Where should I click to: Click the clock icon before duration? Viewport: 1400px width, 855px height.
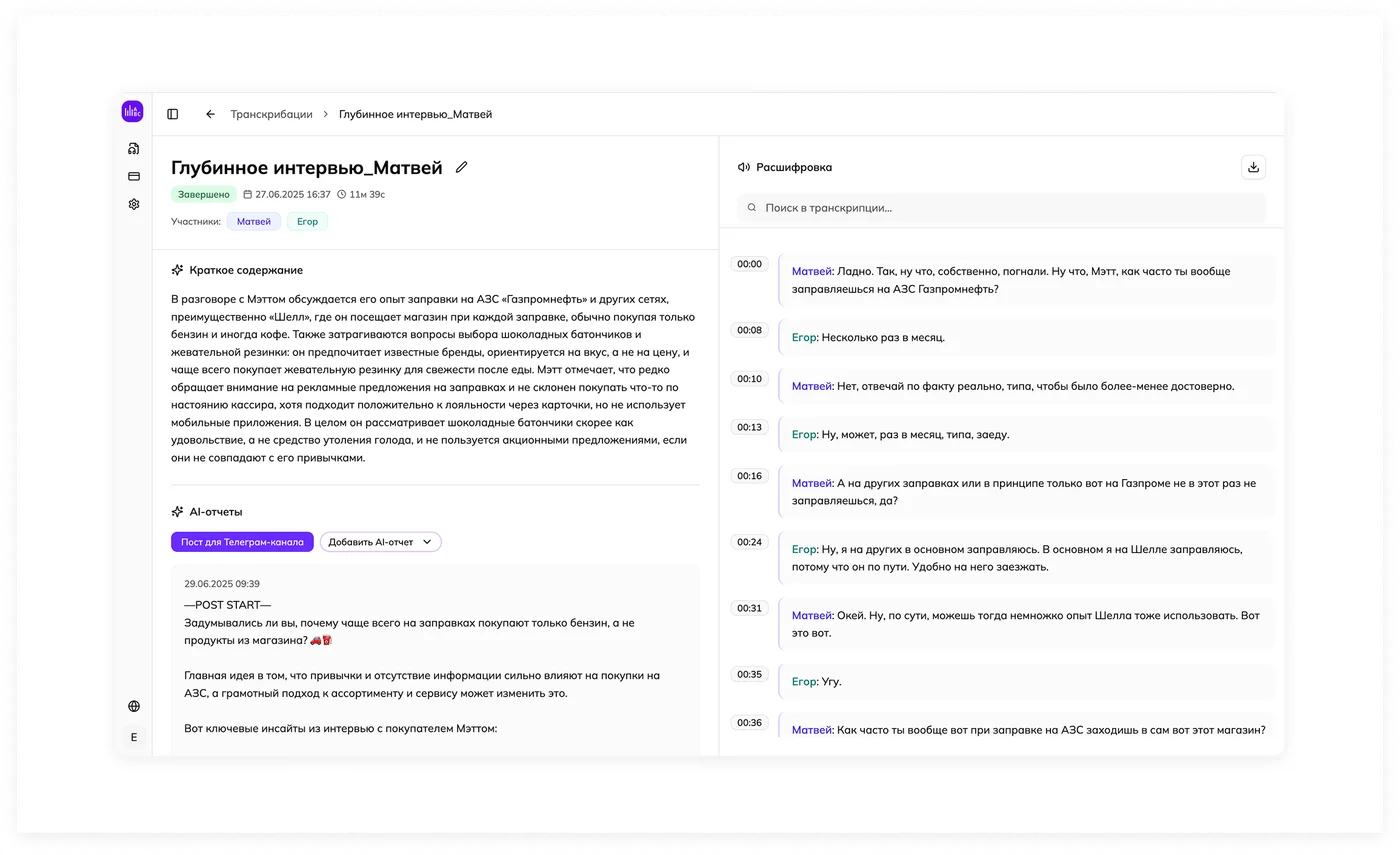click(x=342, y=194)
